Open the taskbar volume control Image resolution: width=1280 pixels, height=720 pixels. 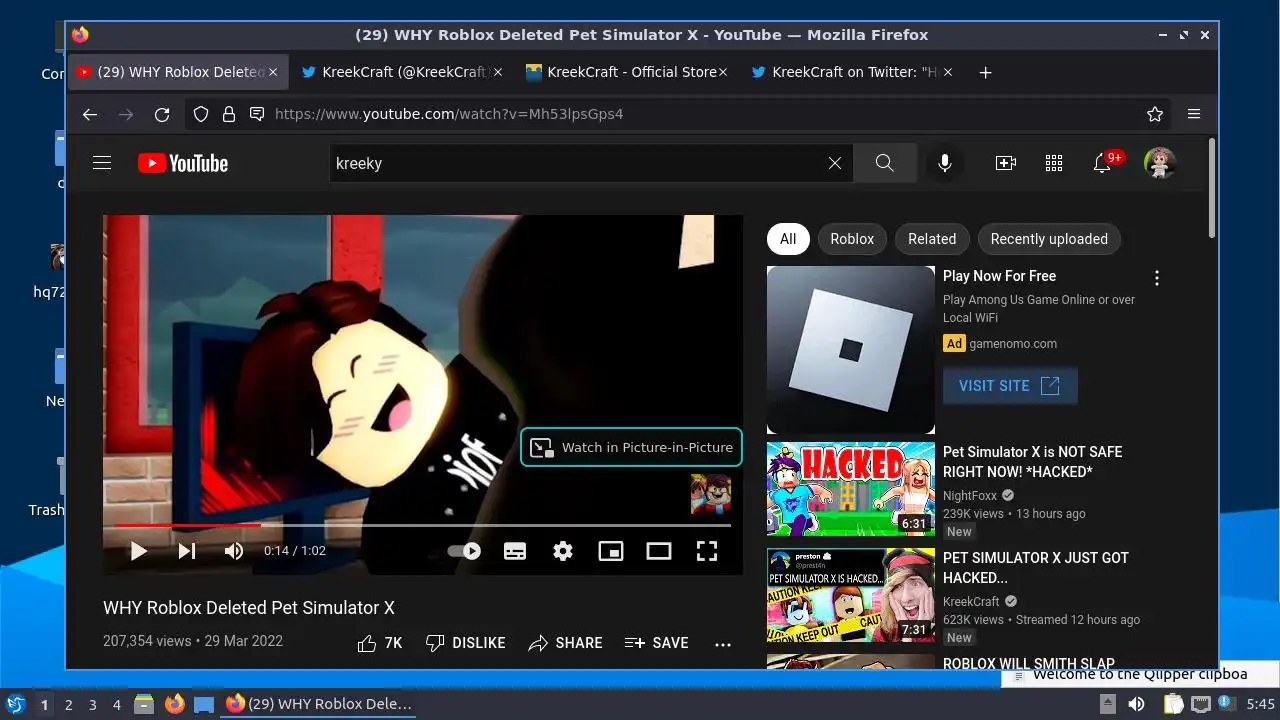(x=1136, y=704)
